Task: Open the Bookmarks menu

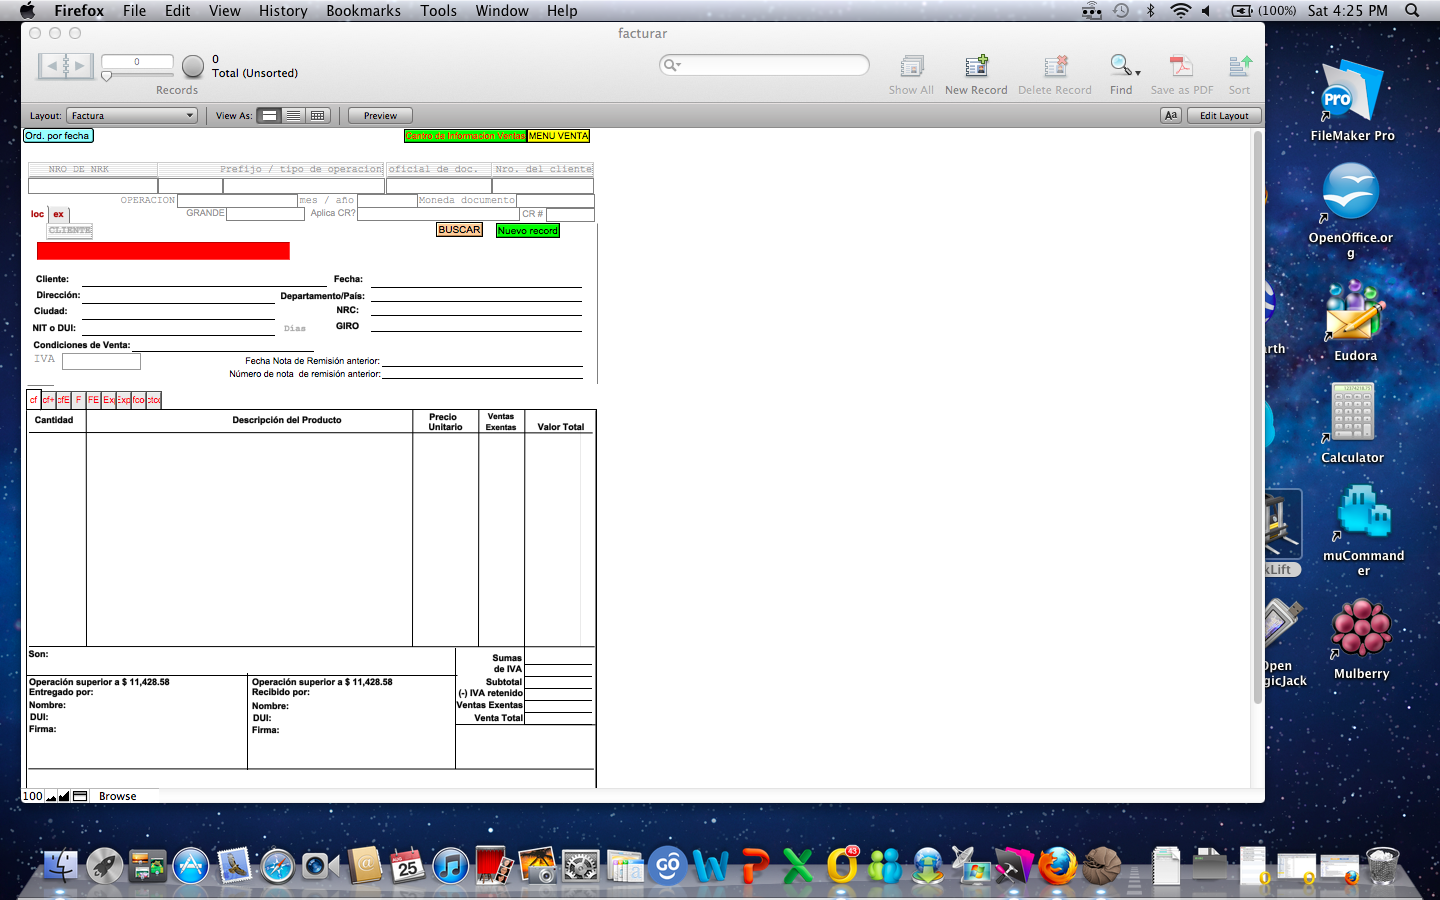Action: [363, 10]
